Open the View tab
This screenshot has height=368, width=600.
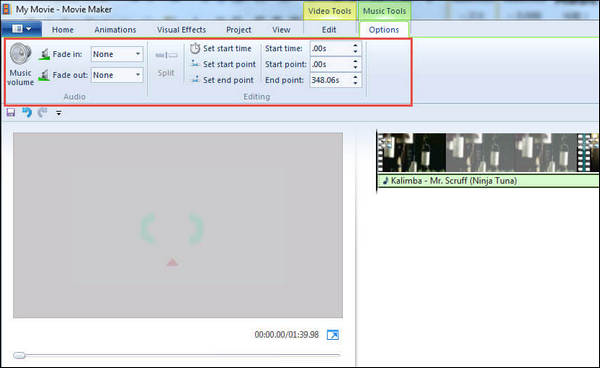coord(281,29)
